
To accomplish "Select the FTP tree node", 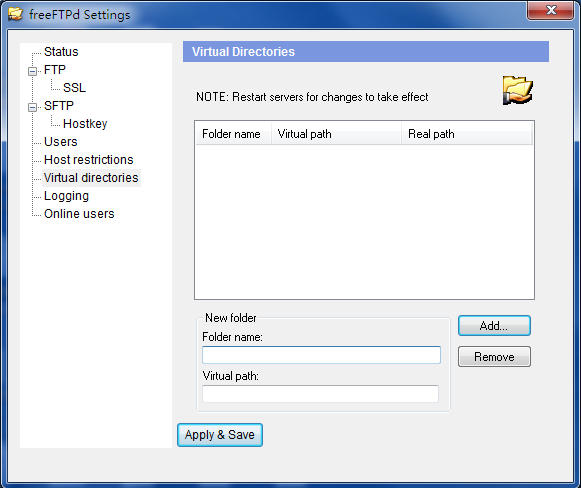I will tap(54, 70).
